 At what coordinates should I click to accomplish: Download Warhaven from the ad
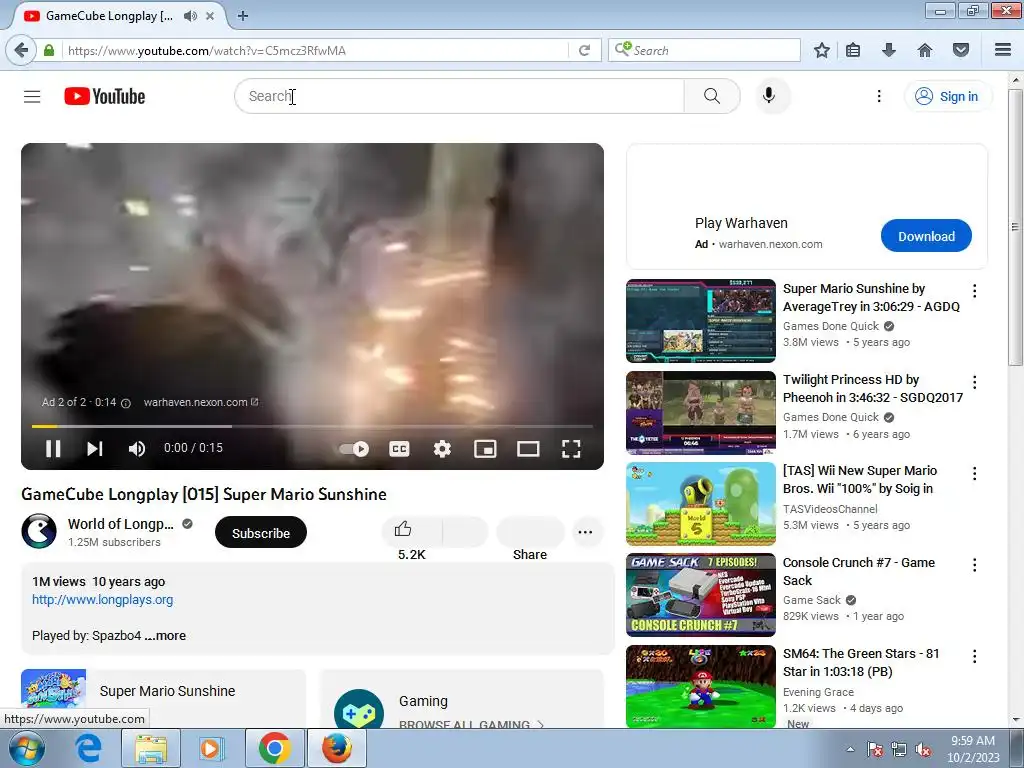point(926,236)
